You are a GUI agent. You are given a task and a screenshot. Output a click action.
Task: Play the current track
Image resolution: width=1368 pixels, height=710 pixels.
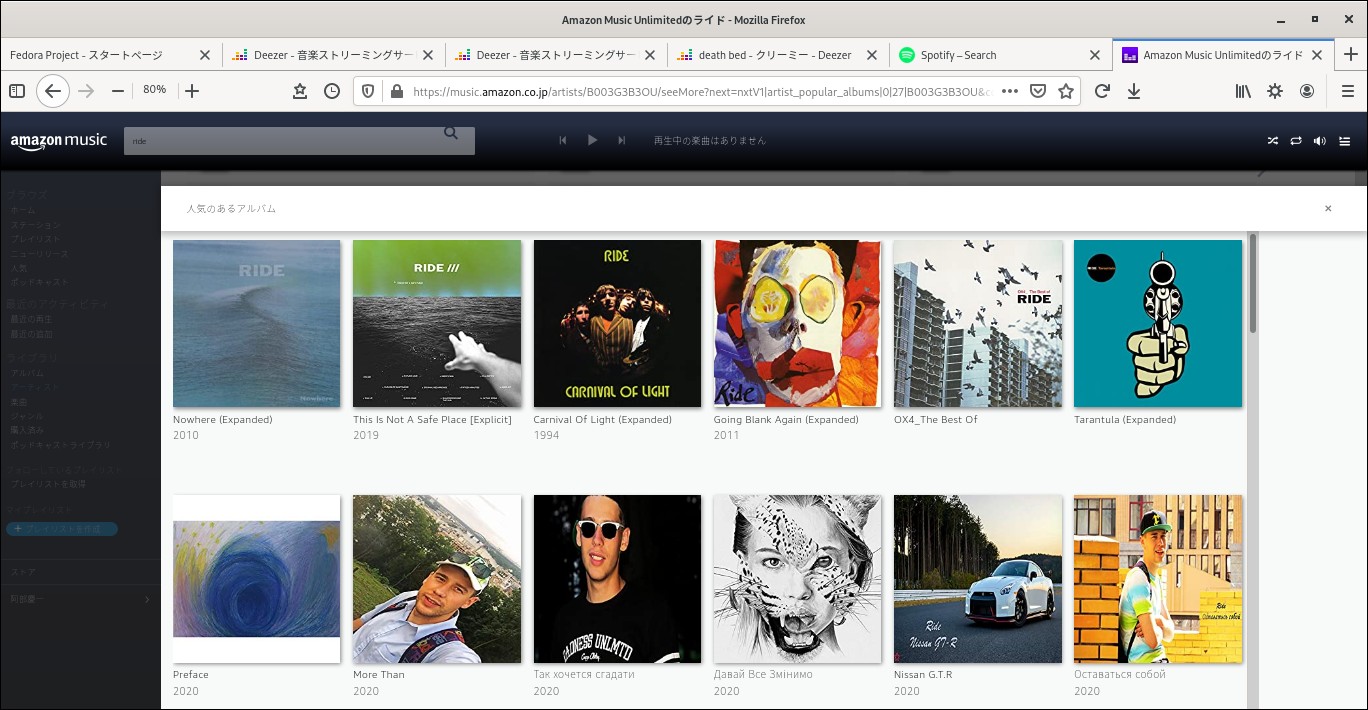pyautogui.click(x=592, y=141)
